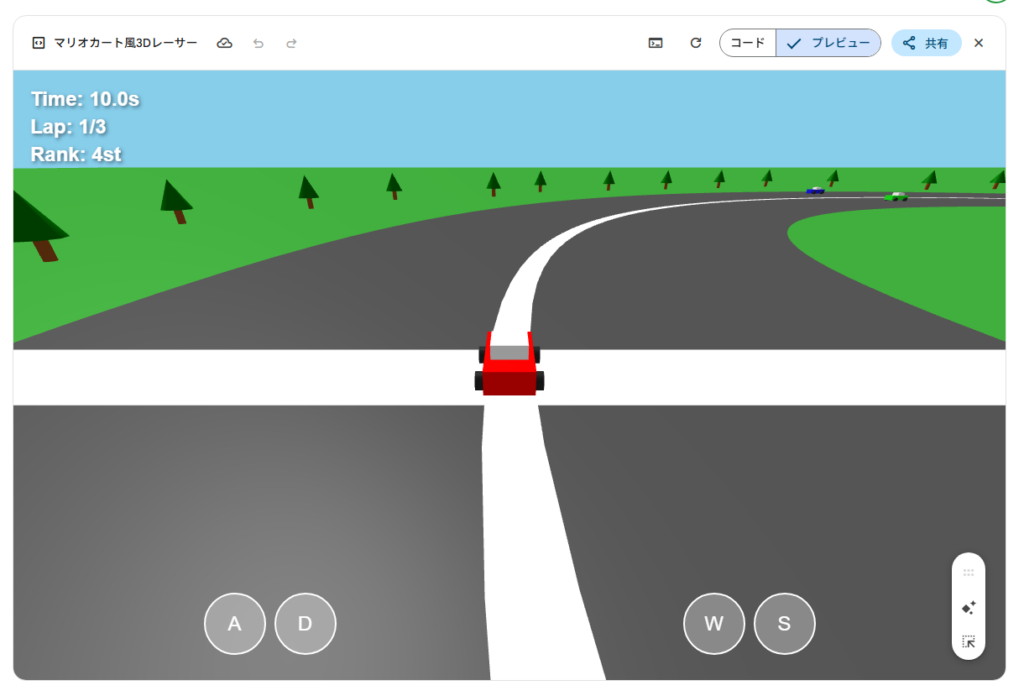
Task: Click the undo arrow in the header
Action: point(258,43)
